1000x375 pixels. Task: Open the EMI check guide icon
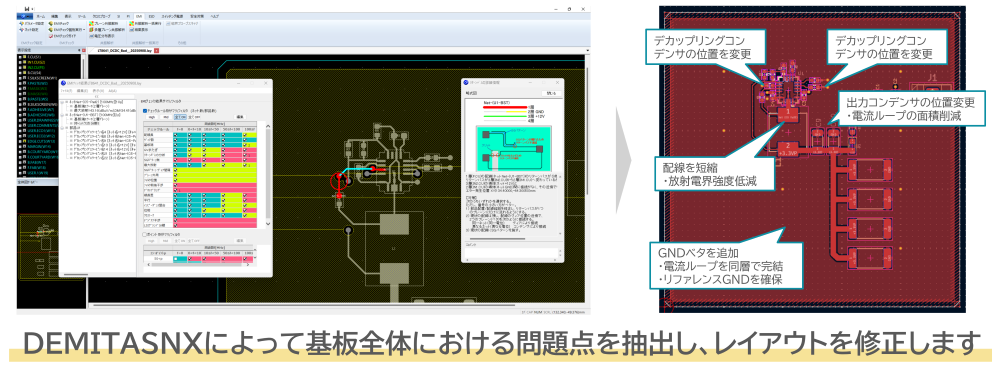click(x=50, y=36)
